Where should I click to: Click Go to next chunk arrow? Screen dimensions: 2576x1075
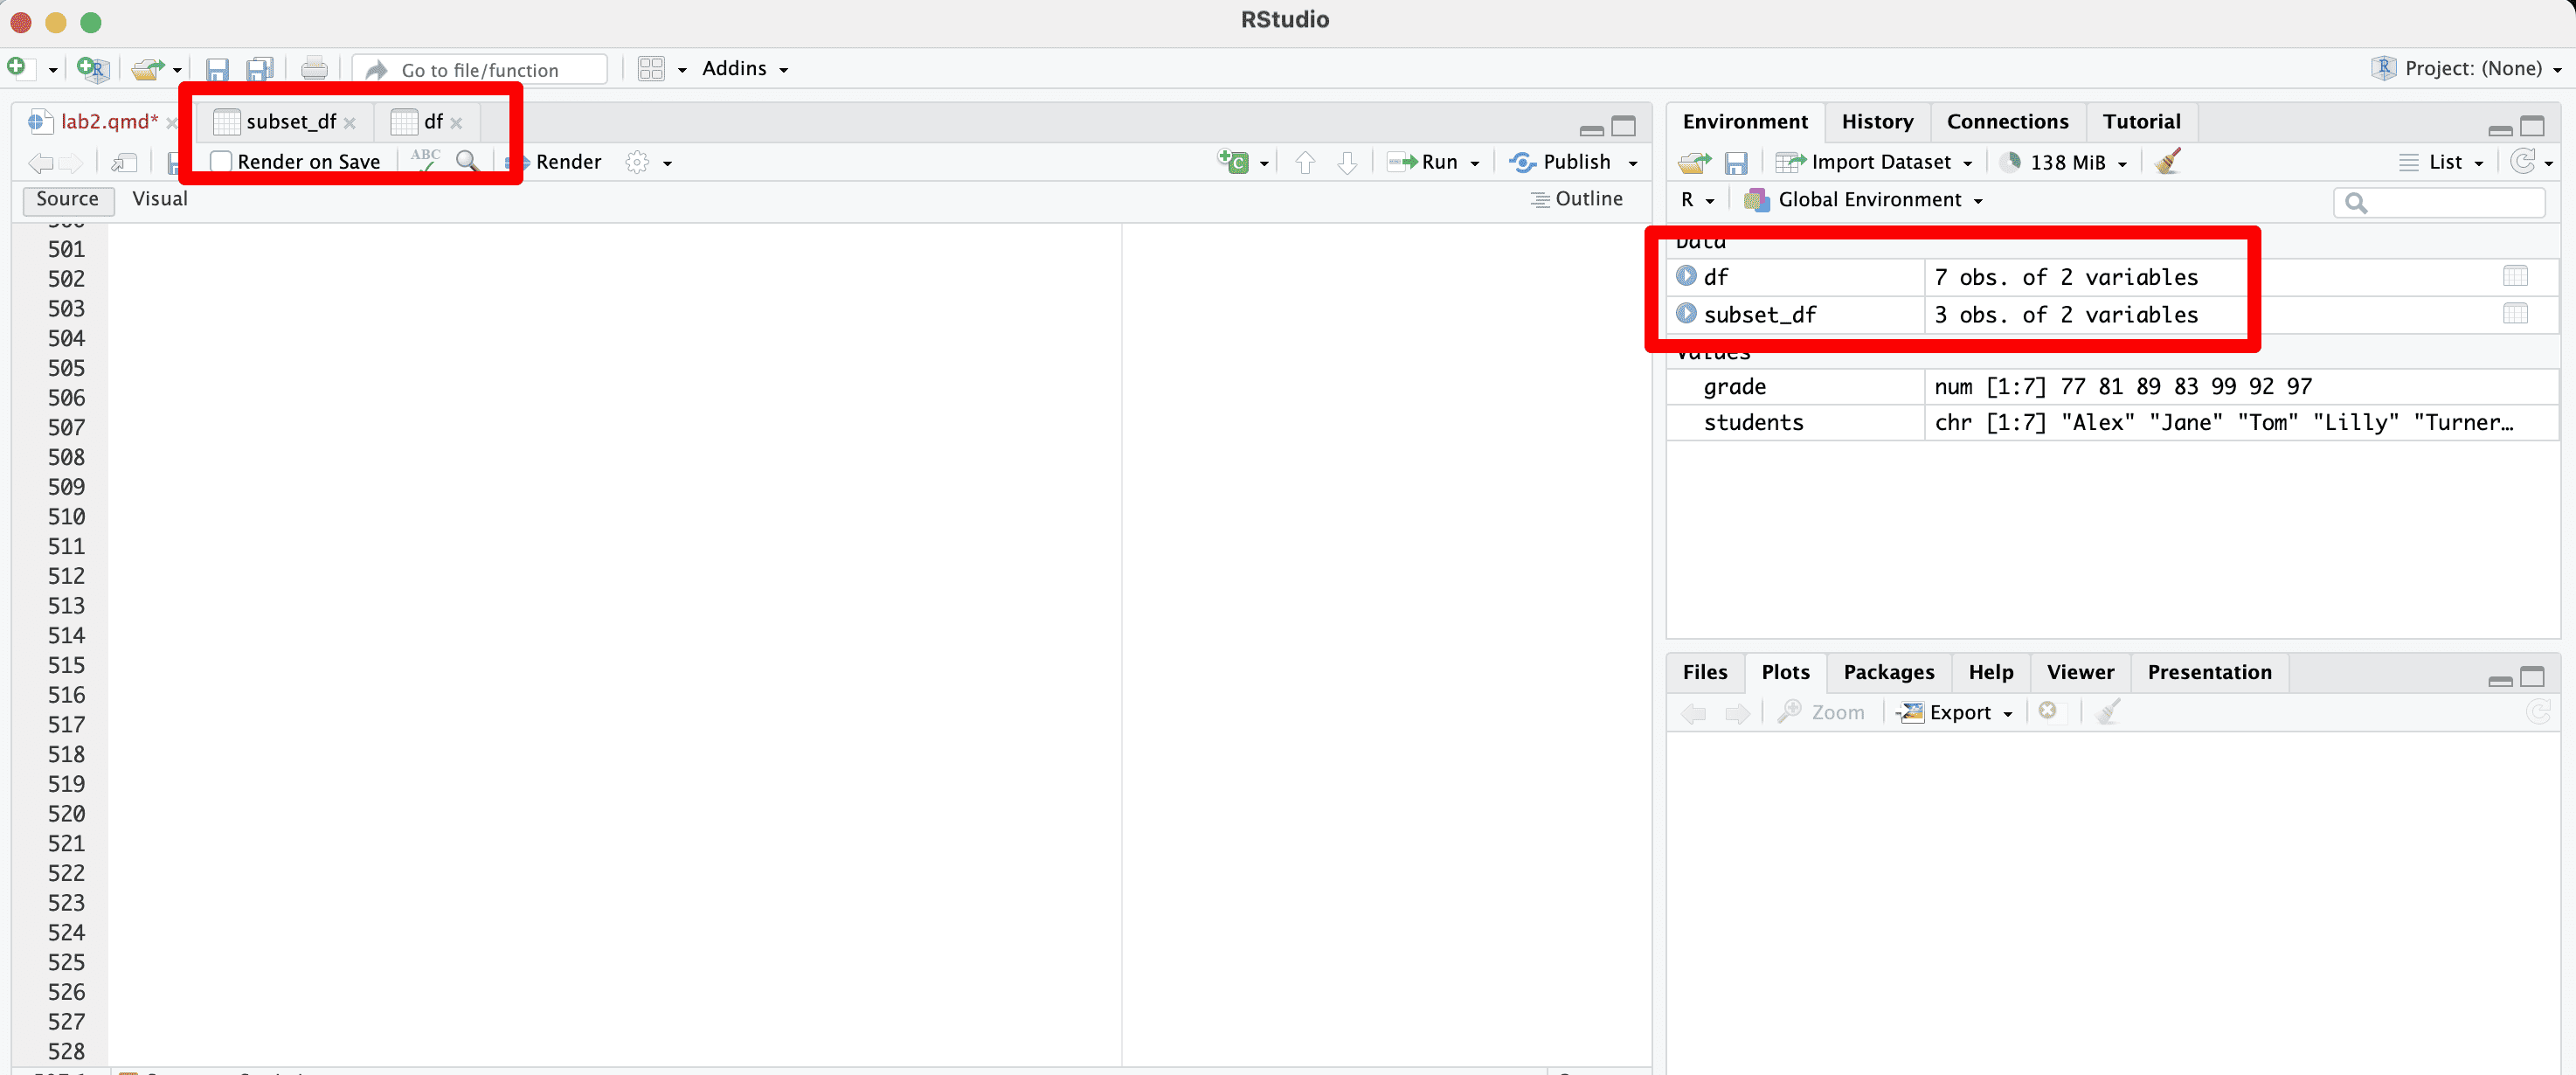(1347, 162)
